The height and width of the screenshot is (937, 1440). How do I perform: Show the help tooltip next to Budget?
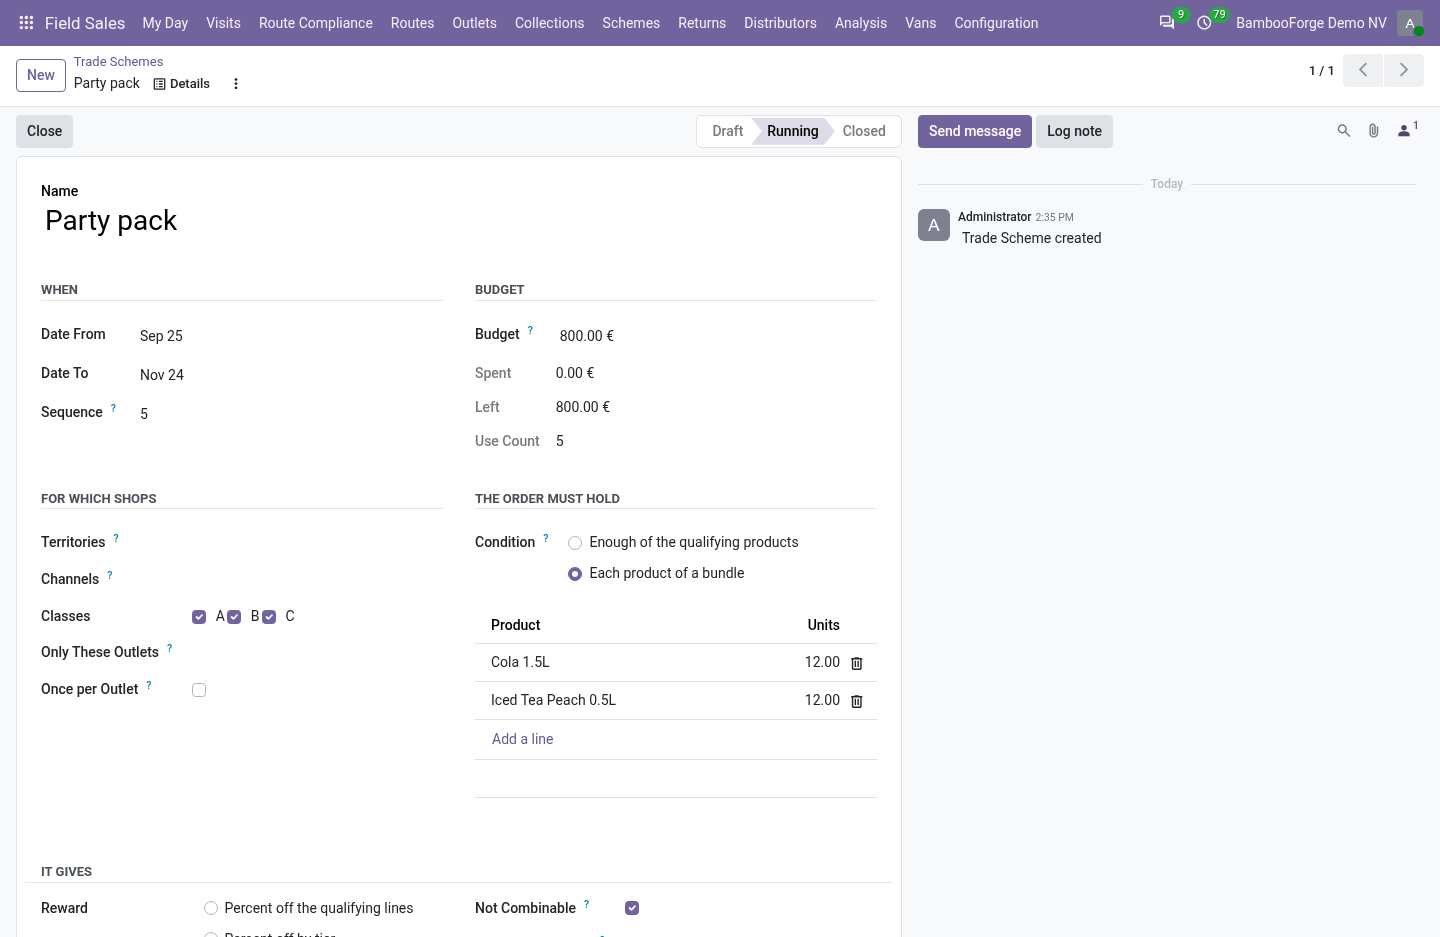click(x=530, y=330)
